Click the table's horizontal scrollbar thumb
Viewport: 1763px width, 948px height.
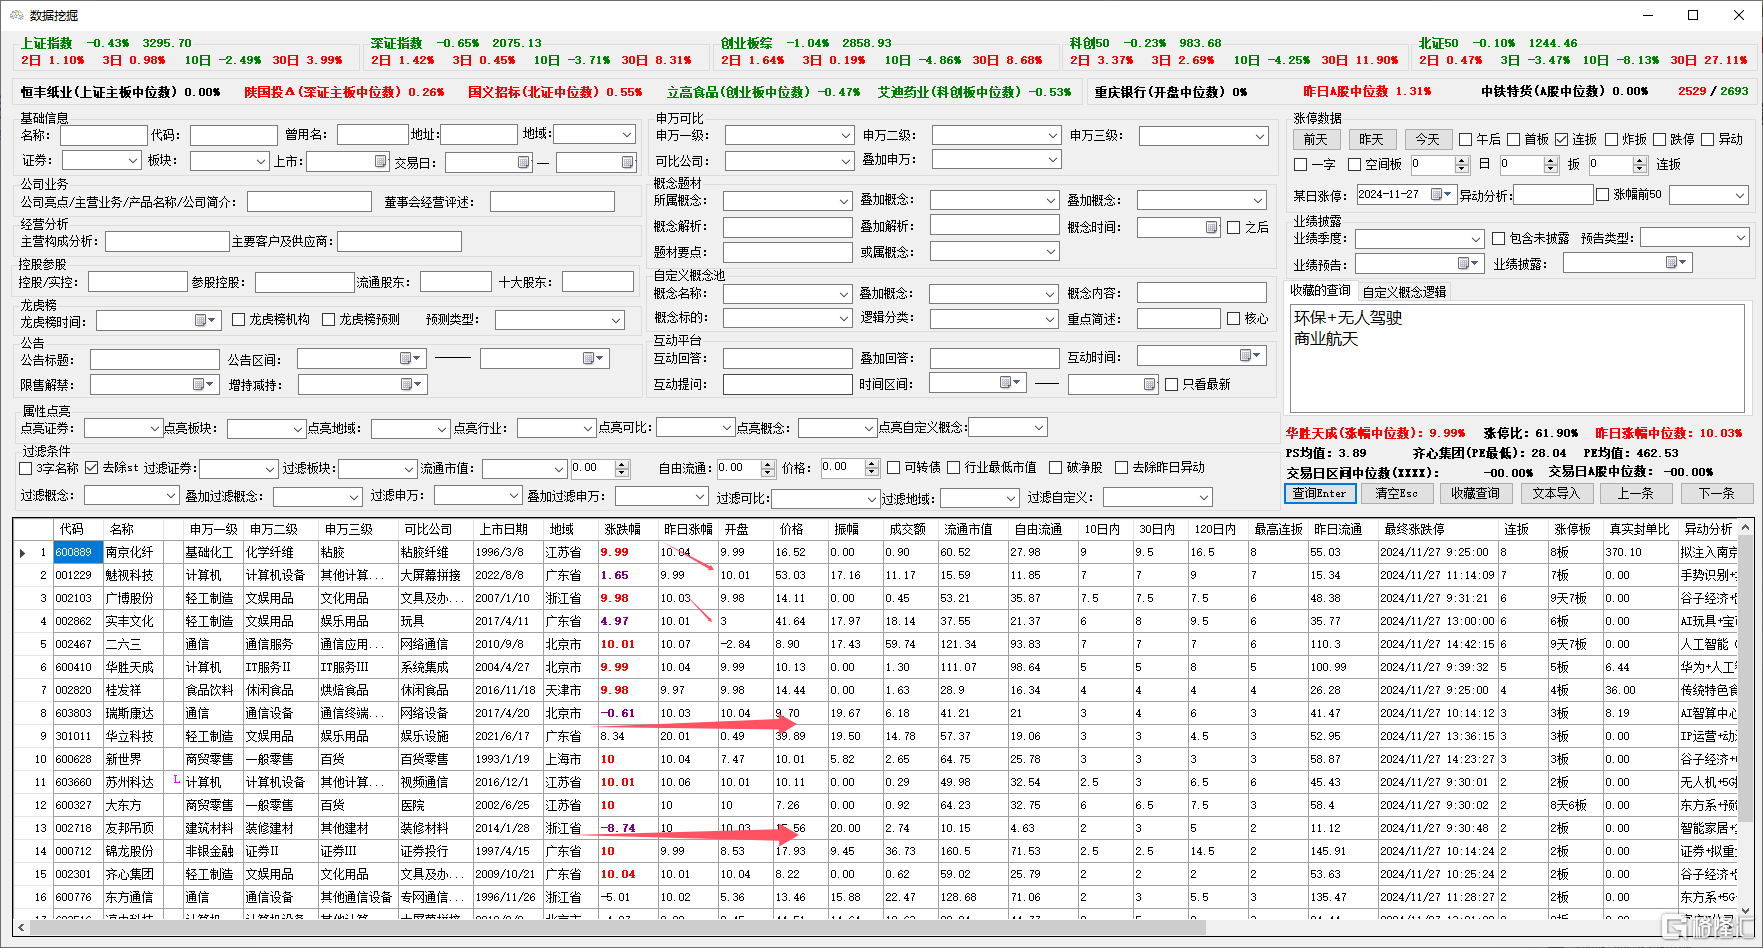617,928
